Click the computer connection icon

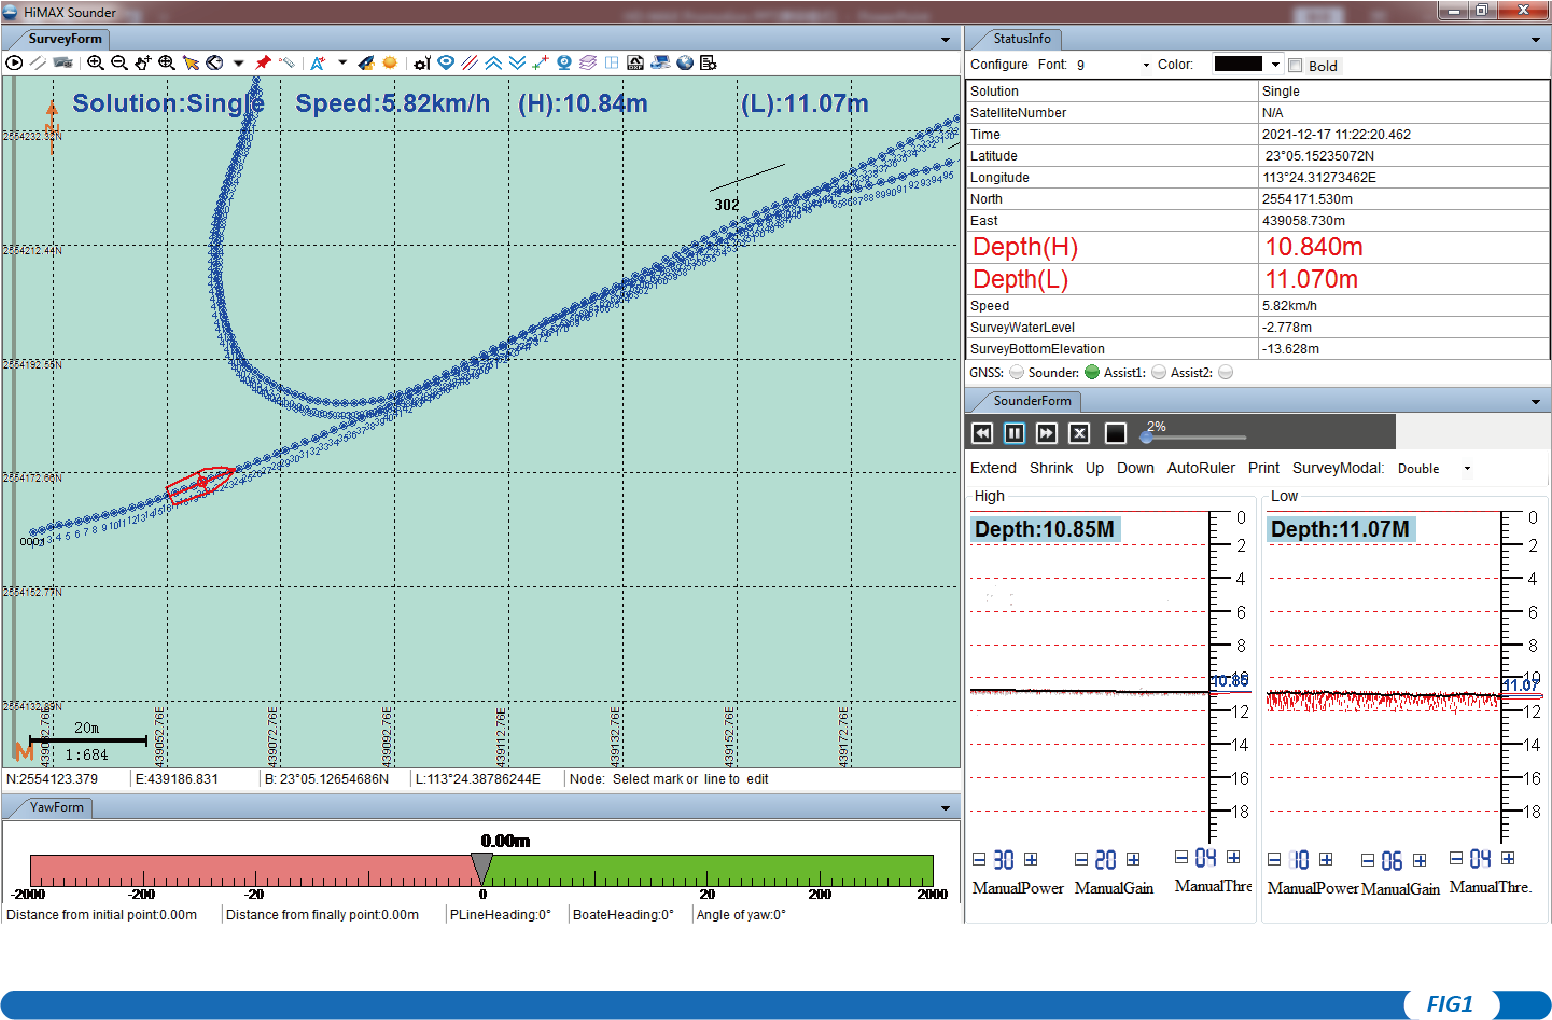[x=660, y=62]
